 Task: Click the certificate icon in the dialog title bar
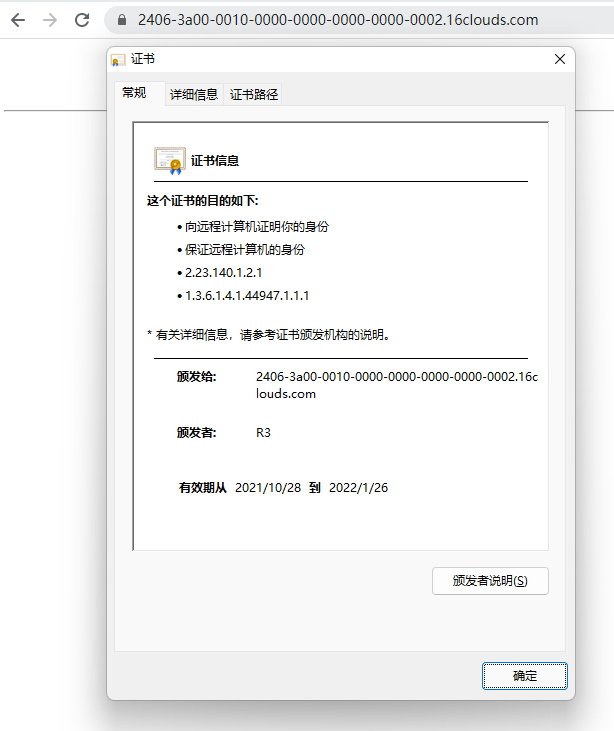118,59
